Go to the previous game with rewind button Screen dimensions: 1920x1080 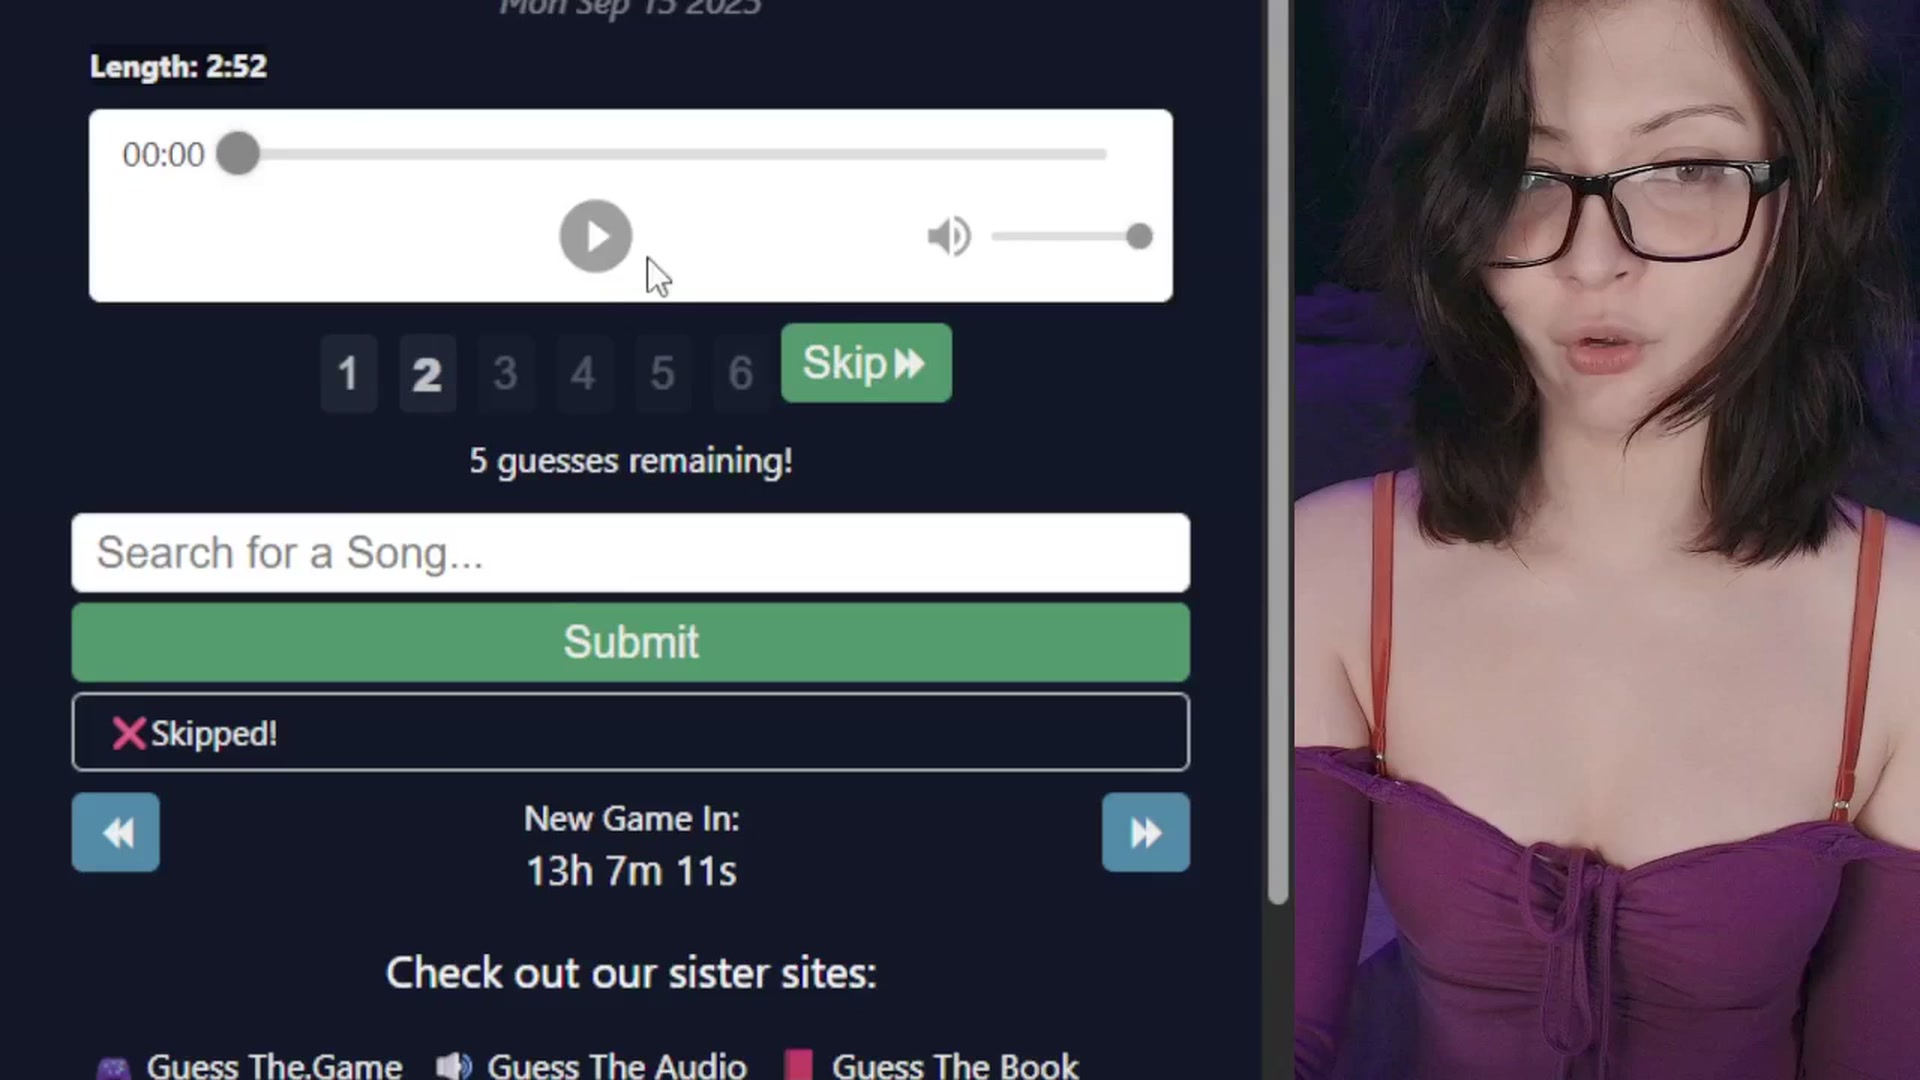pyautogui.click(x=115, y=832)
